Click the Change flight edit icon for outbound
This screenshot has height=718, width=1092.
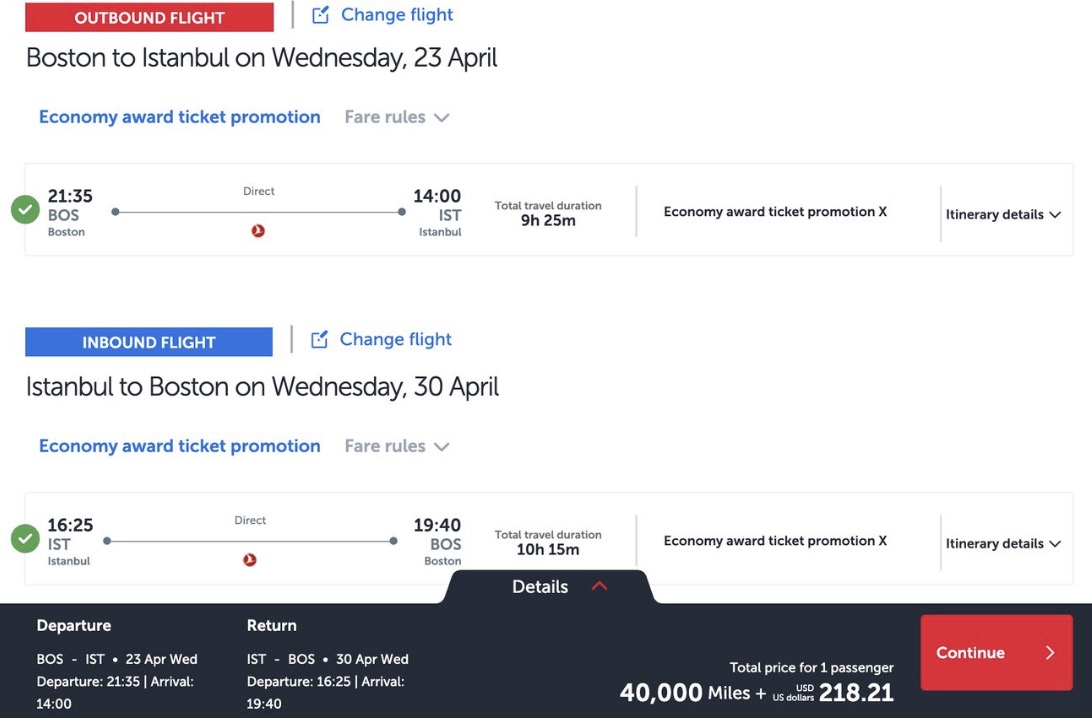(x=320, y=14)
